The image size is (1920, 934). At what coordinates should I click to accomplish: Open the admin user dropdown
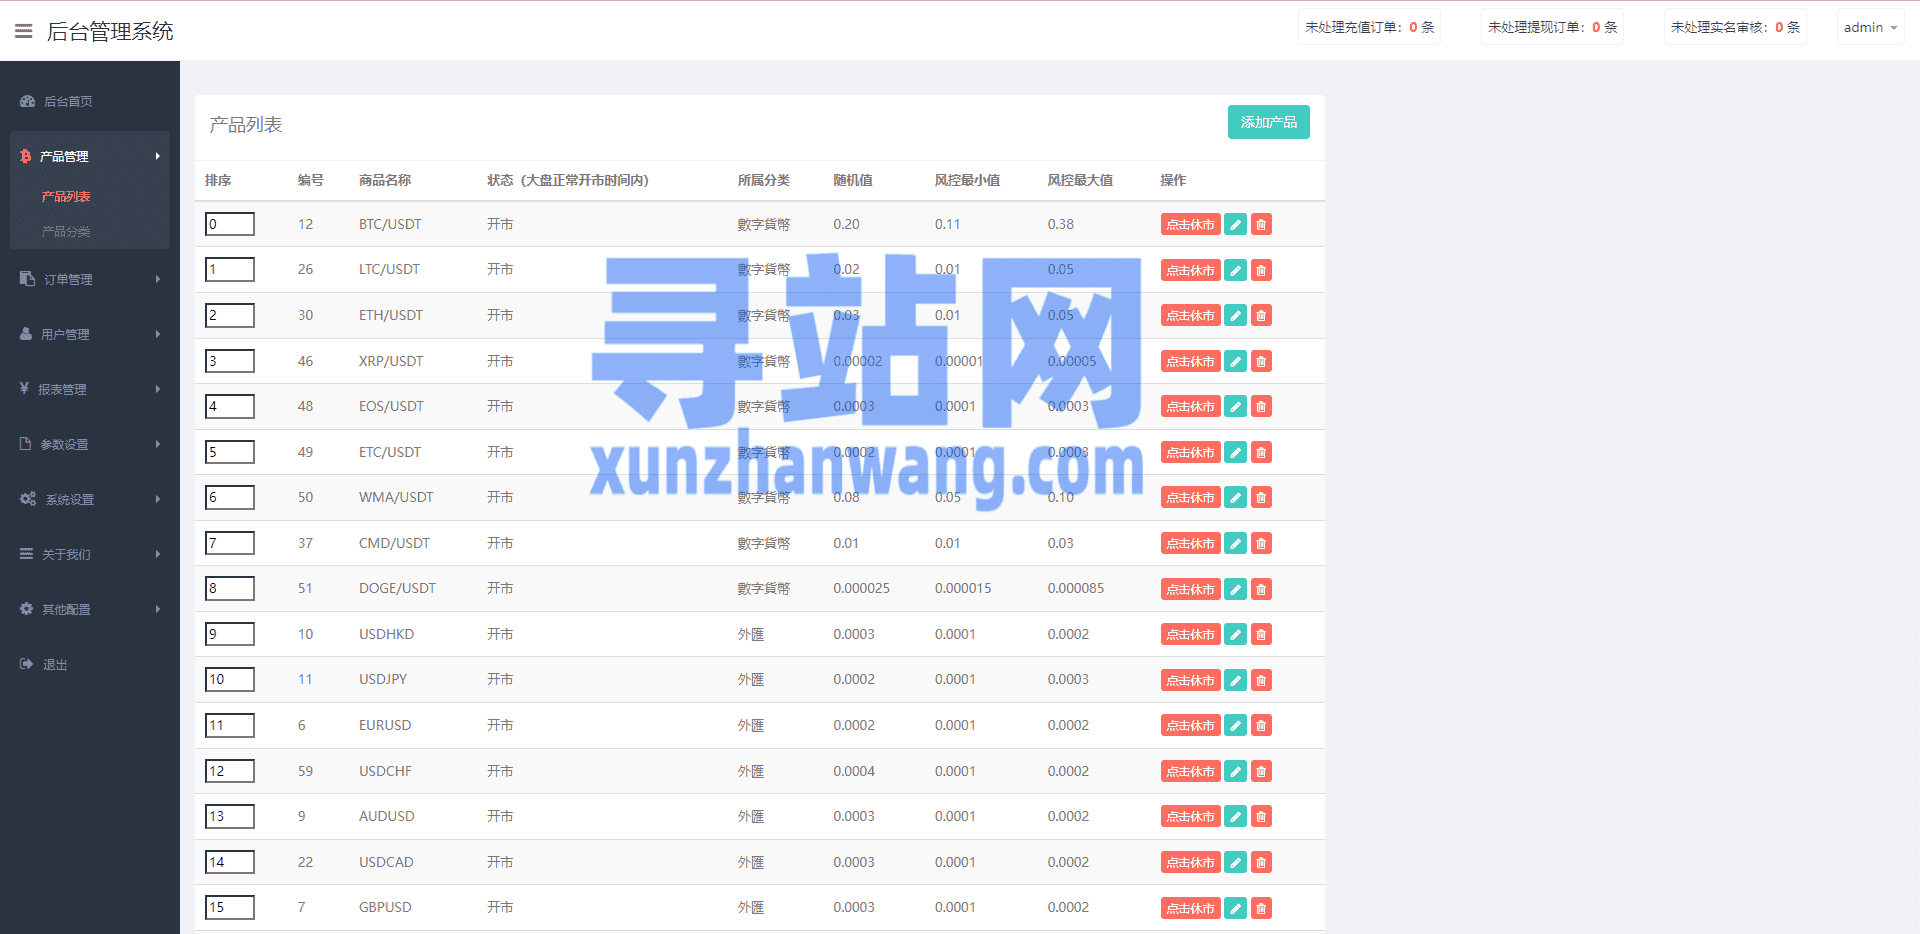[1870, 28]
